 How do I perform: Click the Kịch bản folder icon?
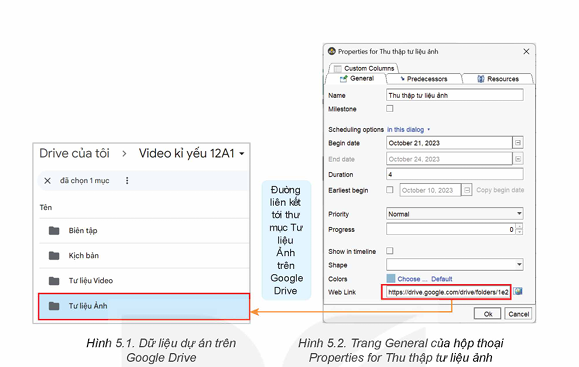point(54,255)
